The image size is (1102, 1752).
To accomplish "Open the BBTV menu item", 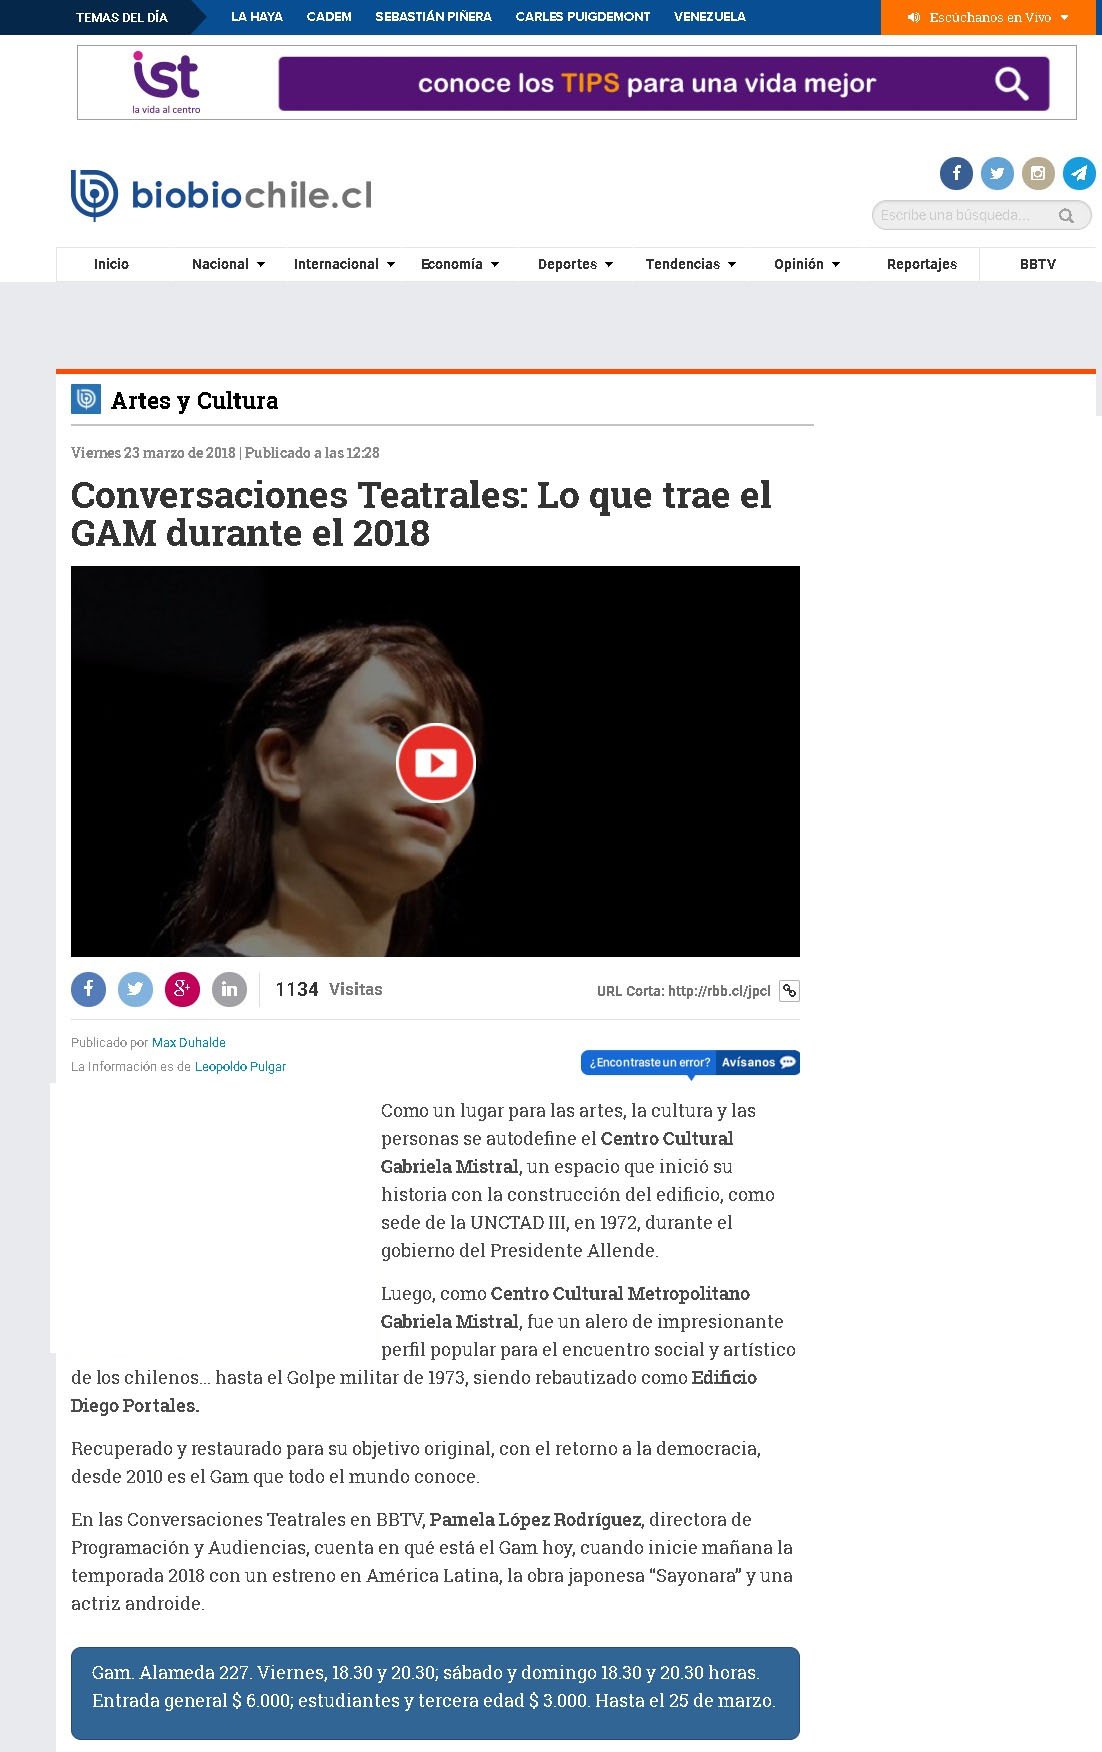I will [x=1038, y=264].
